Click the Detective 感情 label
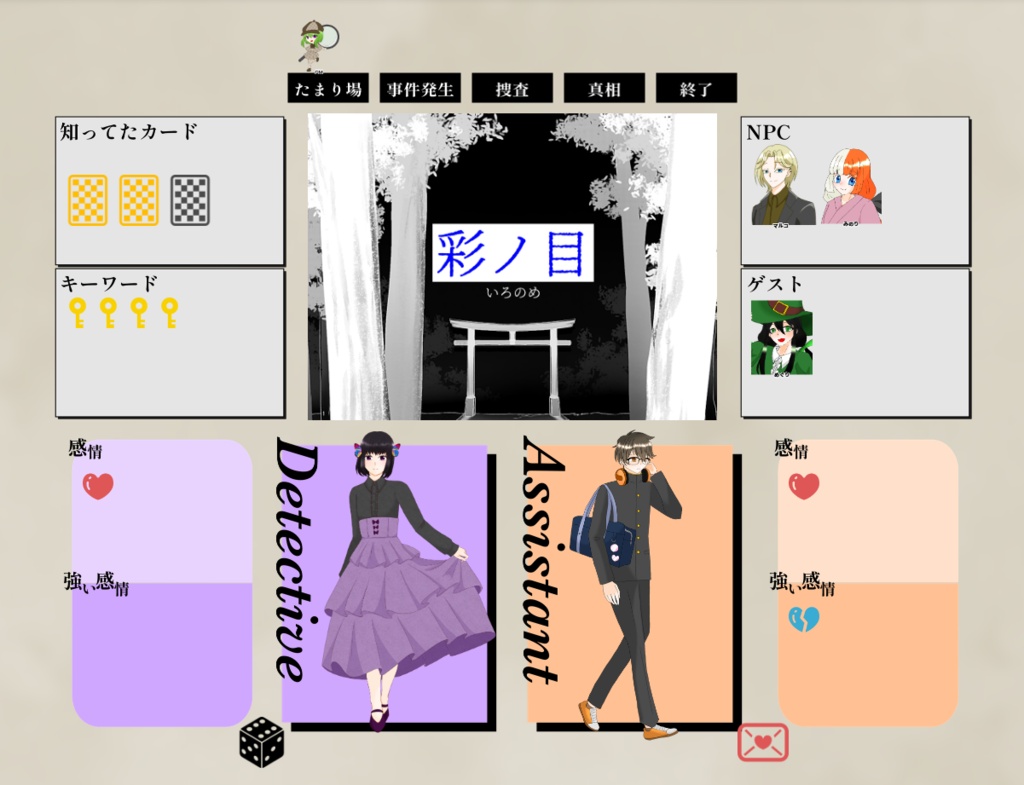The height and width of the screenshot is (785, 1024). [x=85, y=449]
